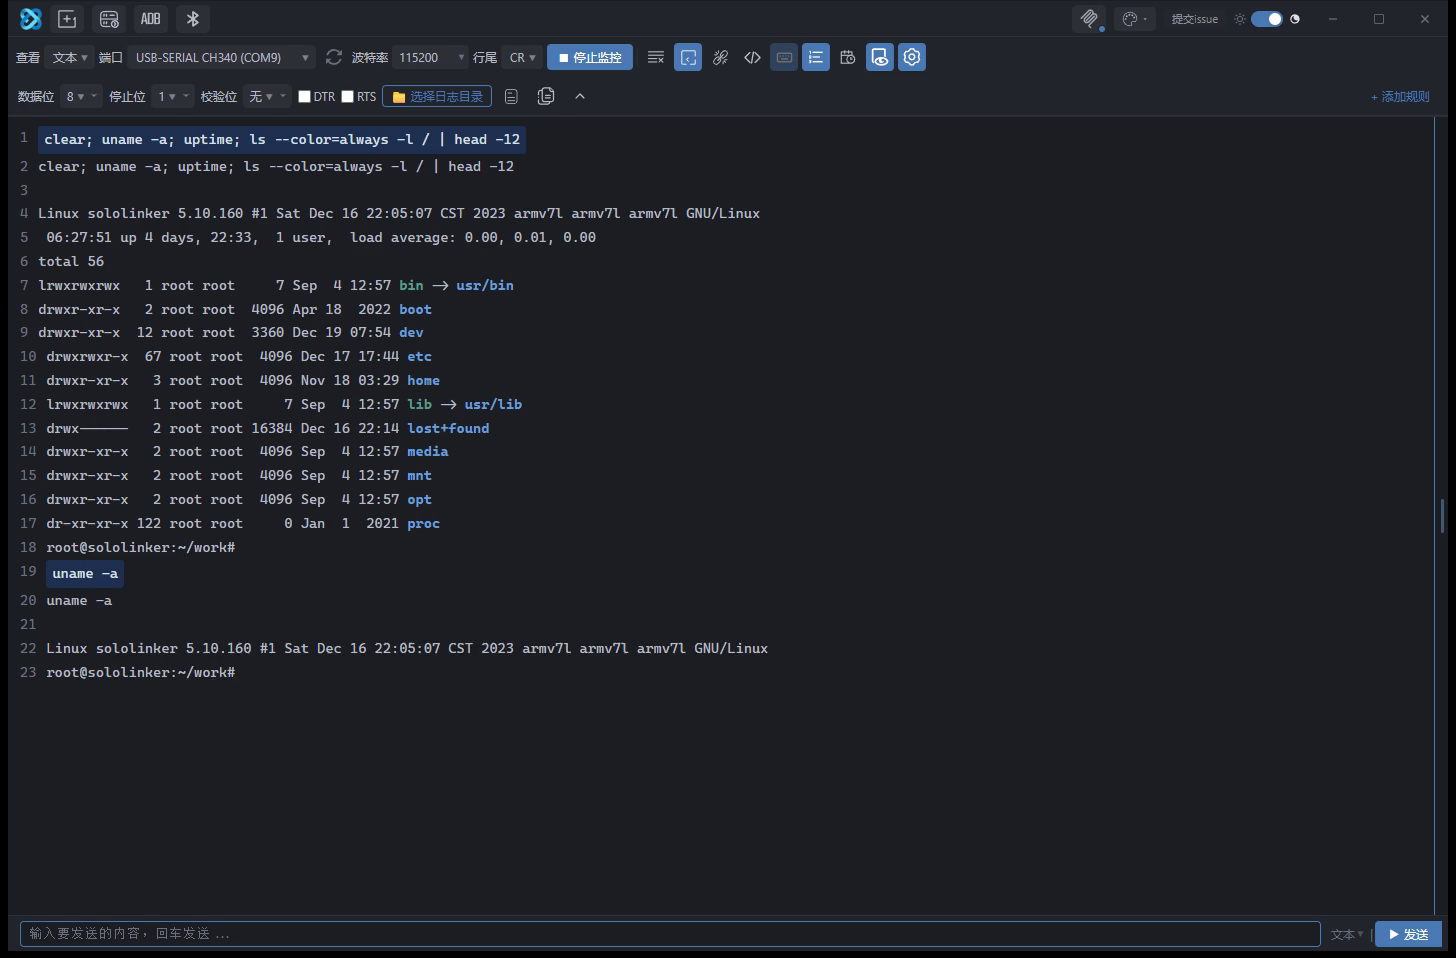
Task: Open the notes icon with blue dot
Action: [1089, 19]
